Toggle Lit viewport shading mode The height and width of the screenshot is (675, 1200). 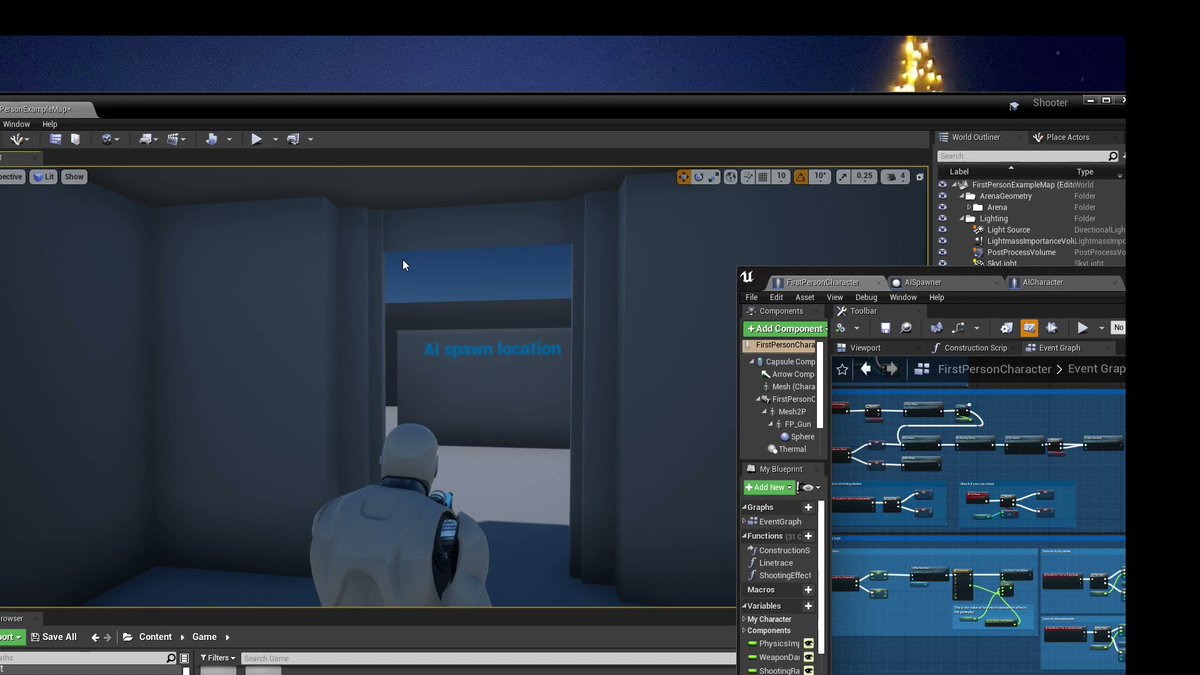tap(43, 176)
